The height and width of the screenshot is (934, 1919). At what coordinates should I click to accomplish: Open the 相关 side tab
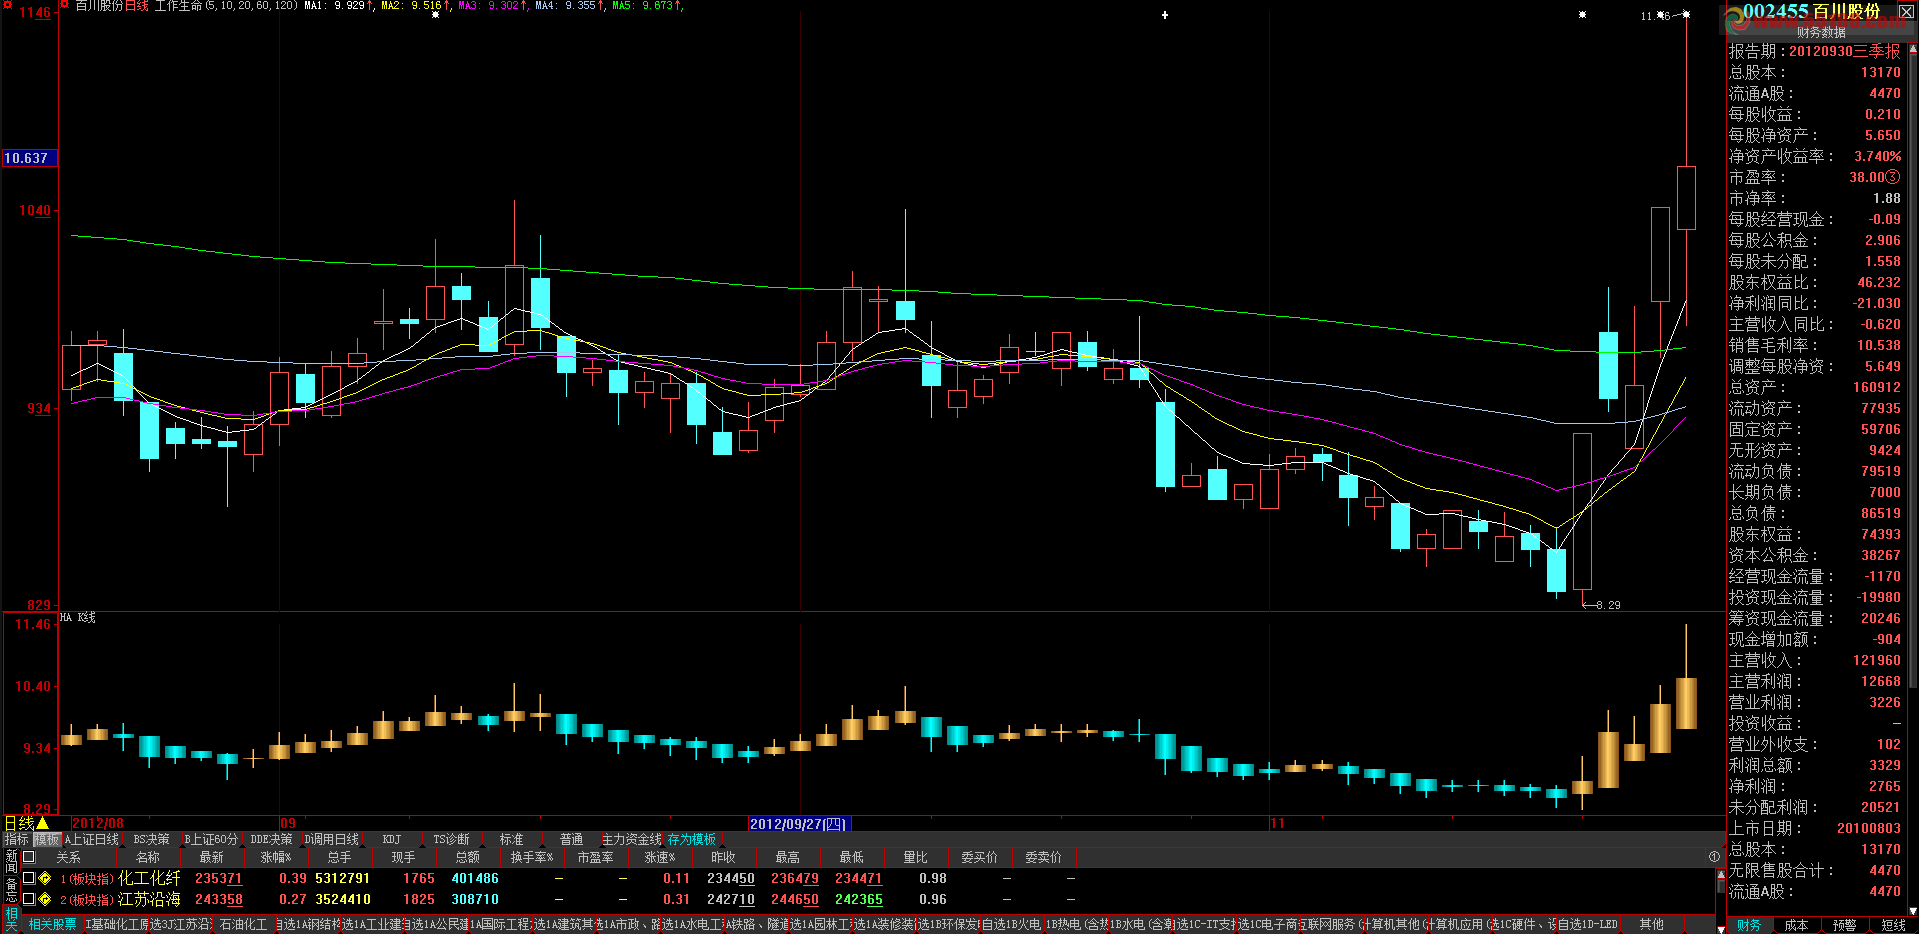11,918
